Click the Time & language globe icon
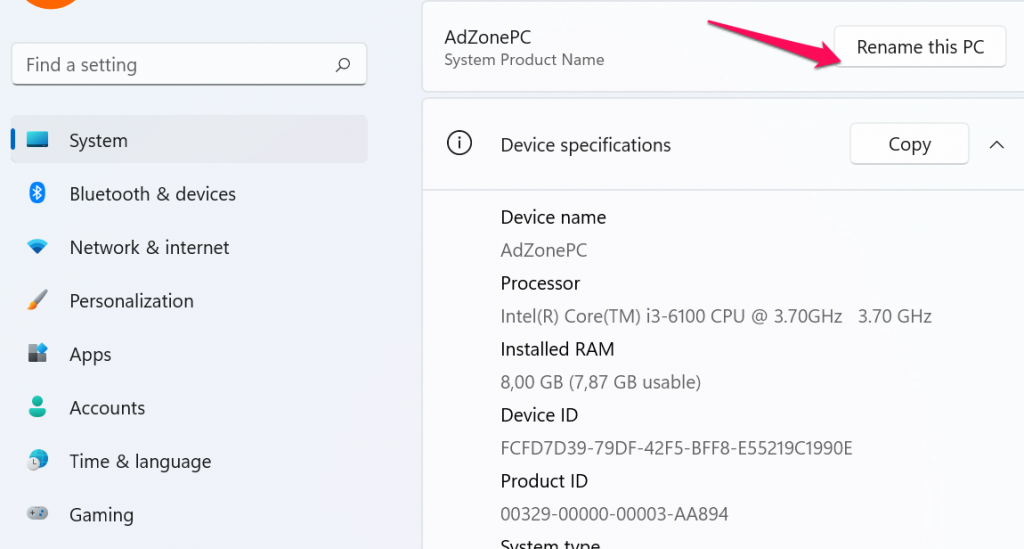1024x549 pixels. (x=37, y=460)
